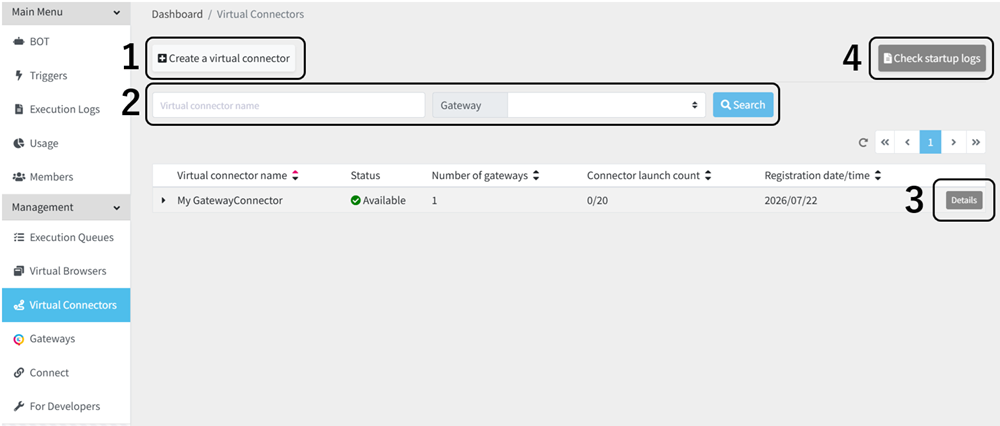Sort by Connector launch count column
The image size is (1000, 426).
[649, 175]
